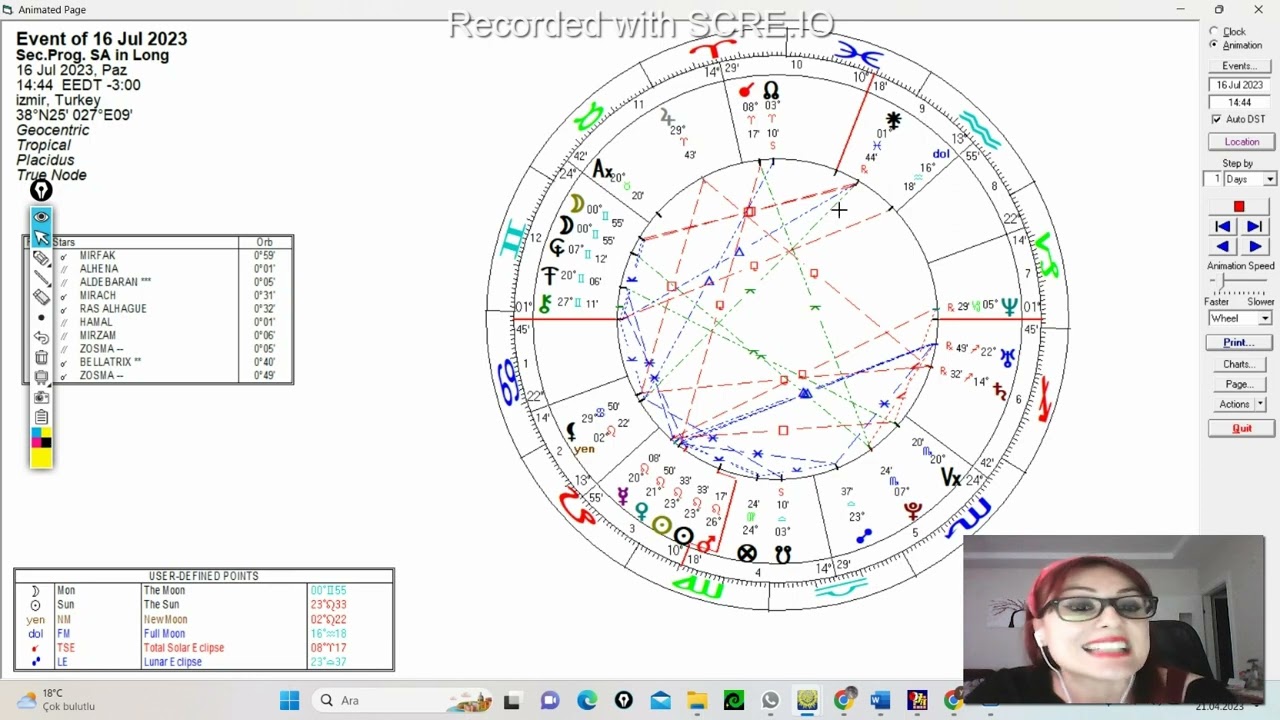Click the Print button
This screenshot has width=1280, height=720.
(x=1239, y=342)
